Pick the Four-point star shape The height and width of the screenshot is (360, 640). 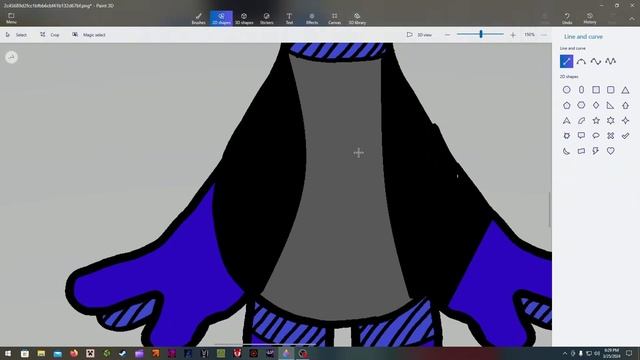point(625,120)
